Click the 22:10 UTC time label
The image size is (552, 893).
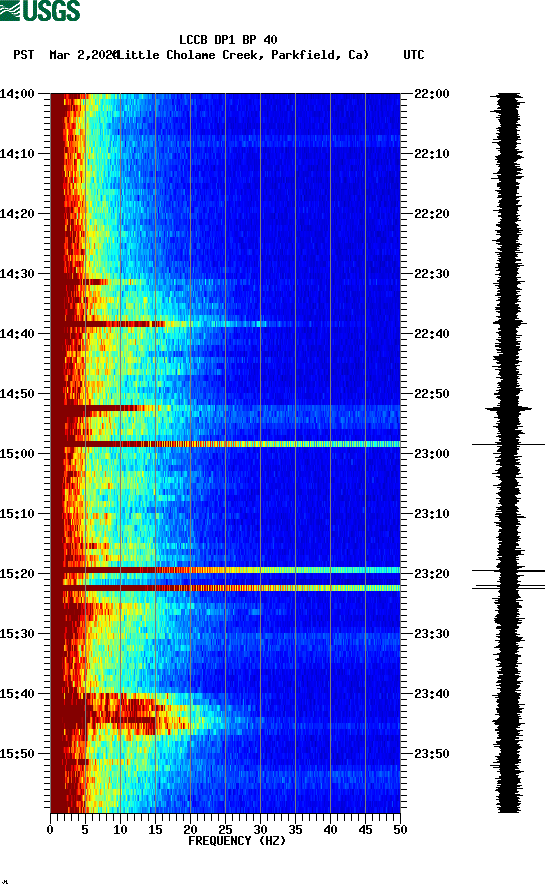click(x=432, y=154)
